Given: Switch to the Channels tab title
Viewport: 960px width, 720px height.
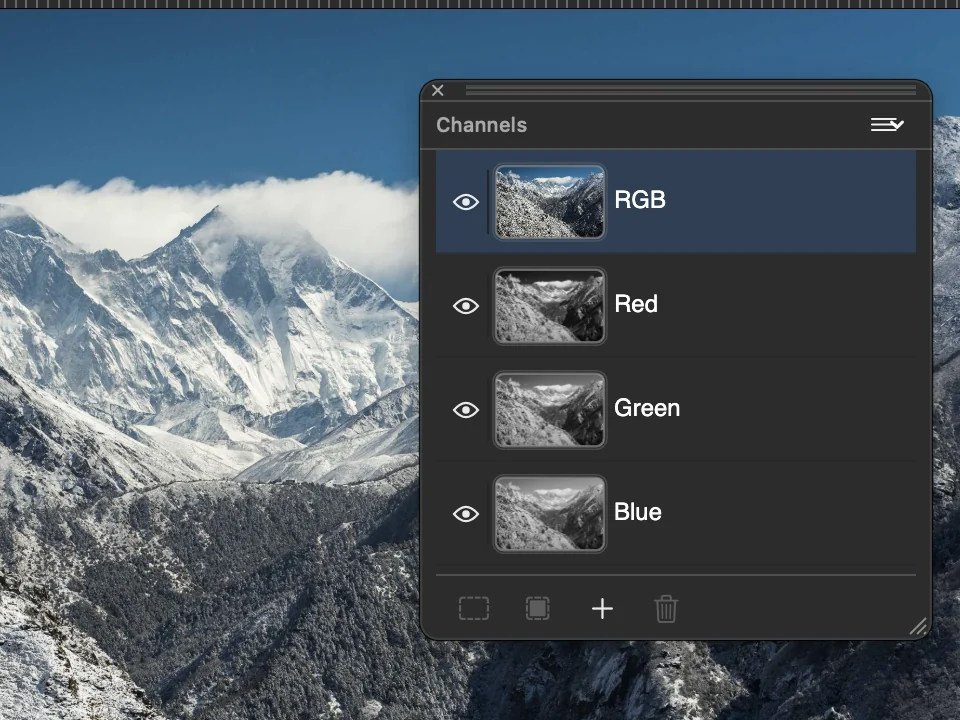Looking at the screenshot, I should (481, 125).
